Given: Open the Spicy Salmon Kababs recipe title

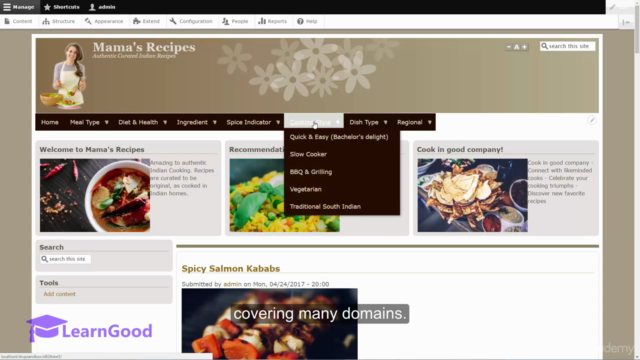Looking at the screenshot, I should pyautogui.click(x=231, y=269).
